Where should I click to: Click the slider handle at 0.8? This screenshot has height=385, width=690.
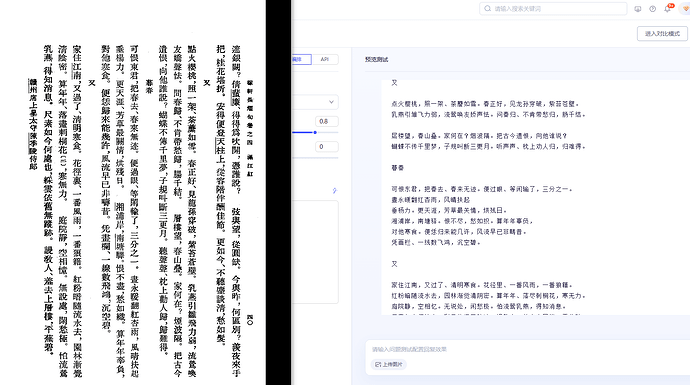315,132
